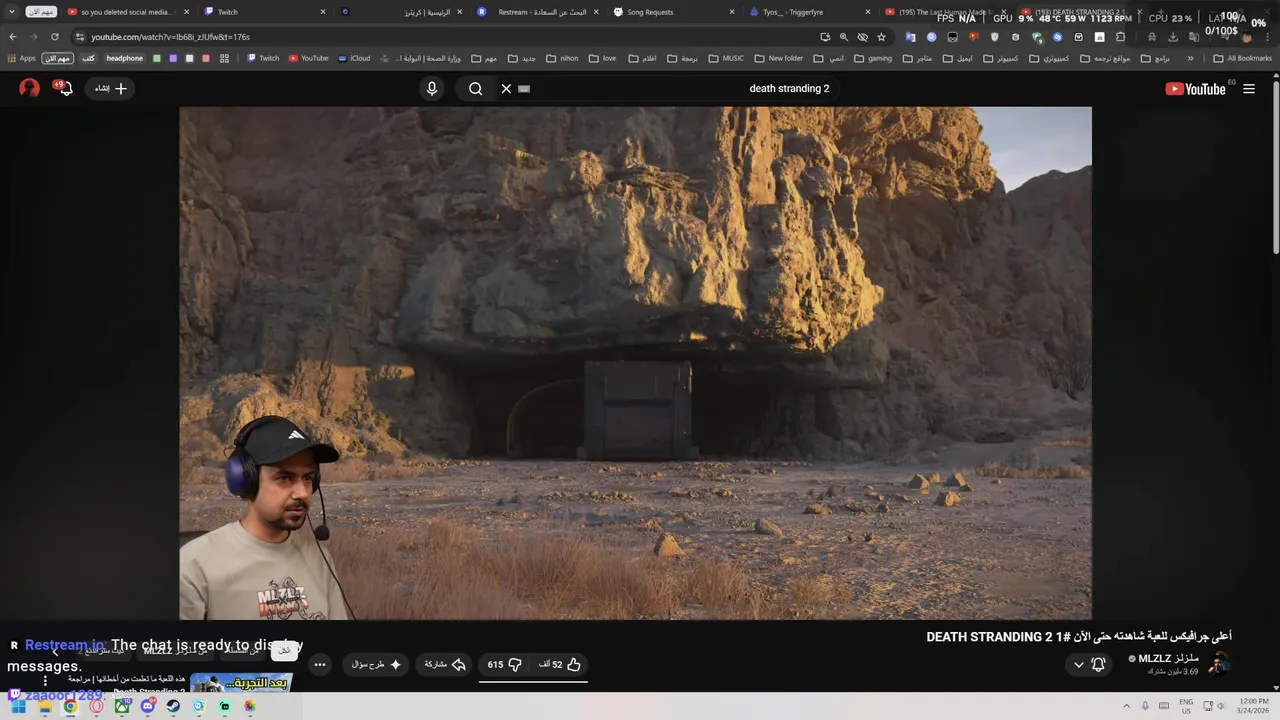Open Discord from the taskbar
Image resolution: width=1280 pixels, height=720 pixels.
[x=148, y=706]
